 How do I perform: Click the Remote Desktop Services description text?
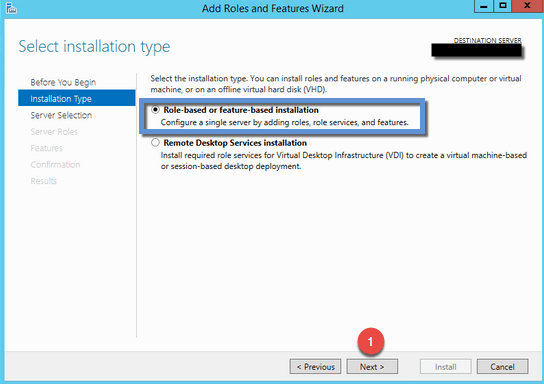point(343,161)
